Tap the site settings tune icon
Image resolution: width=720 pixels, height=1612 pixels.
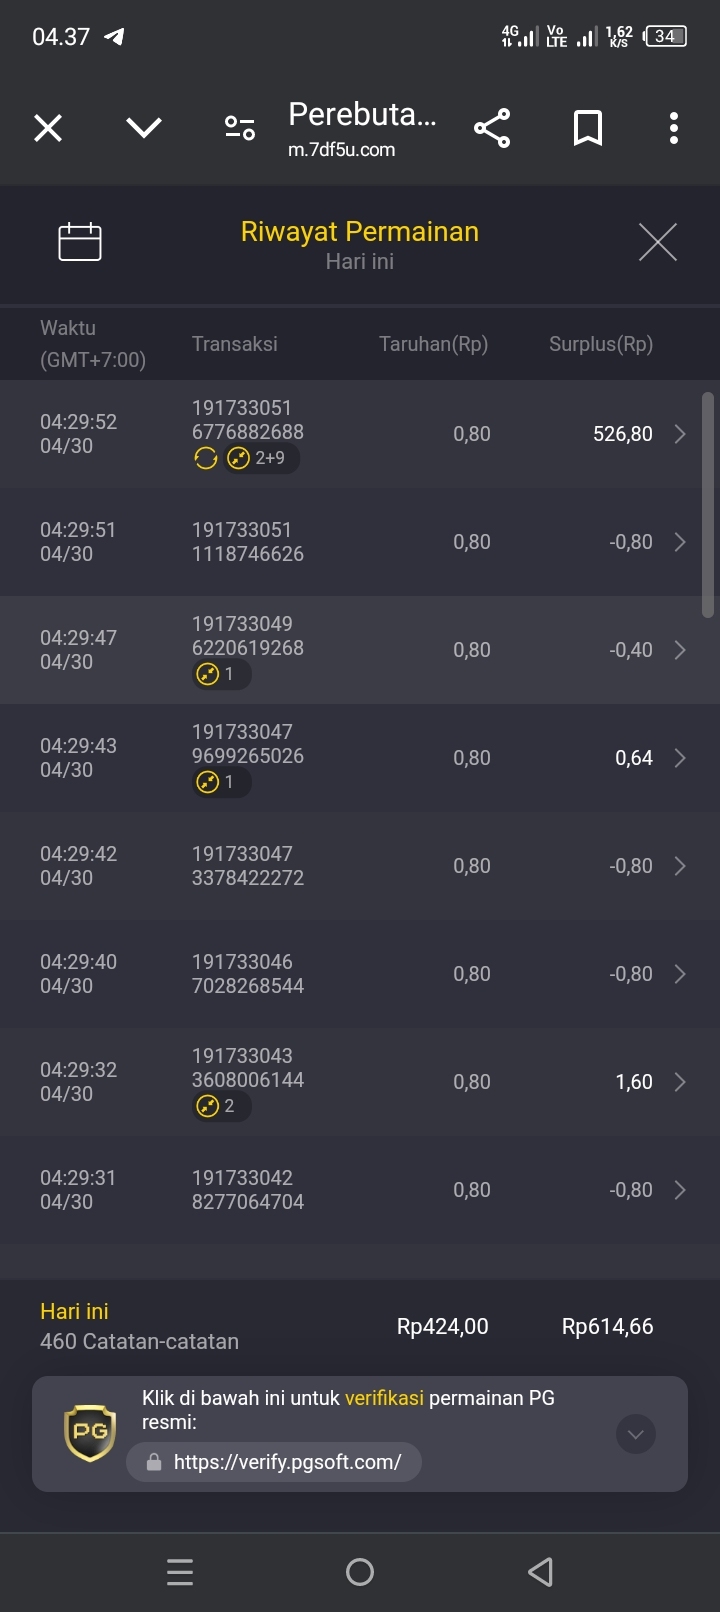click(x=240, y=128)
